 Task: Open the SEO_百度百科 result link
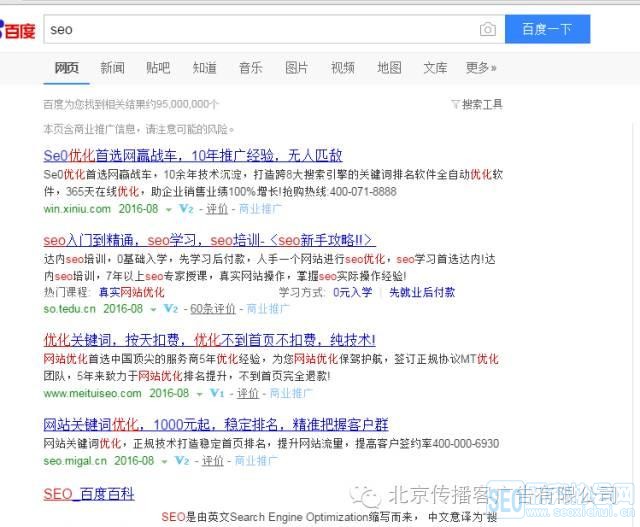coord(89,494)
